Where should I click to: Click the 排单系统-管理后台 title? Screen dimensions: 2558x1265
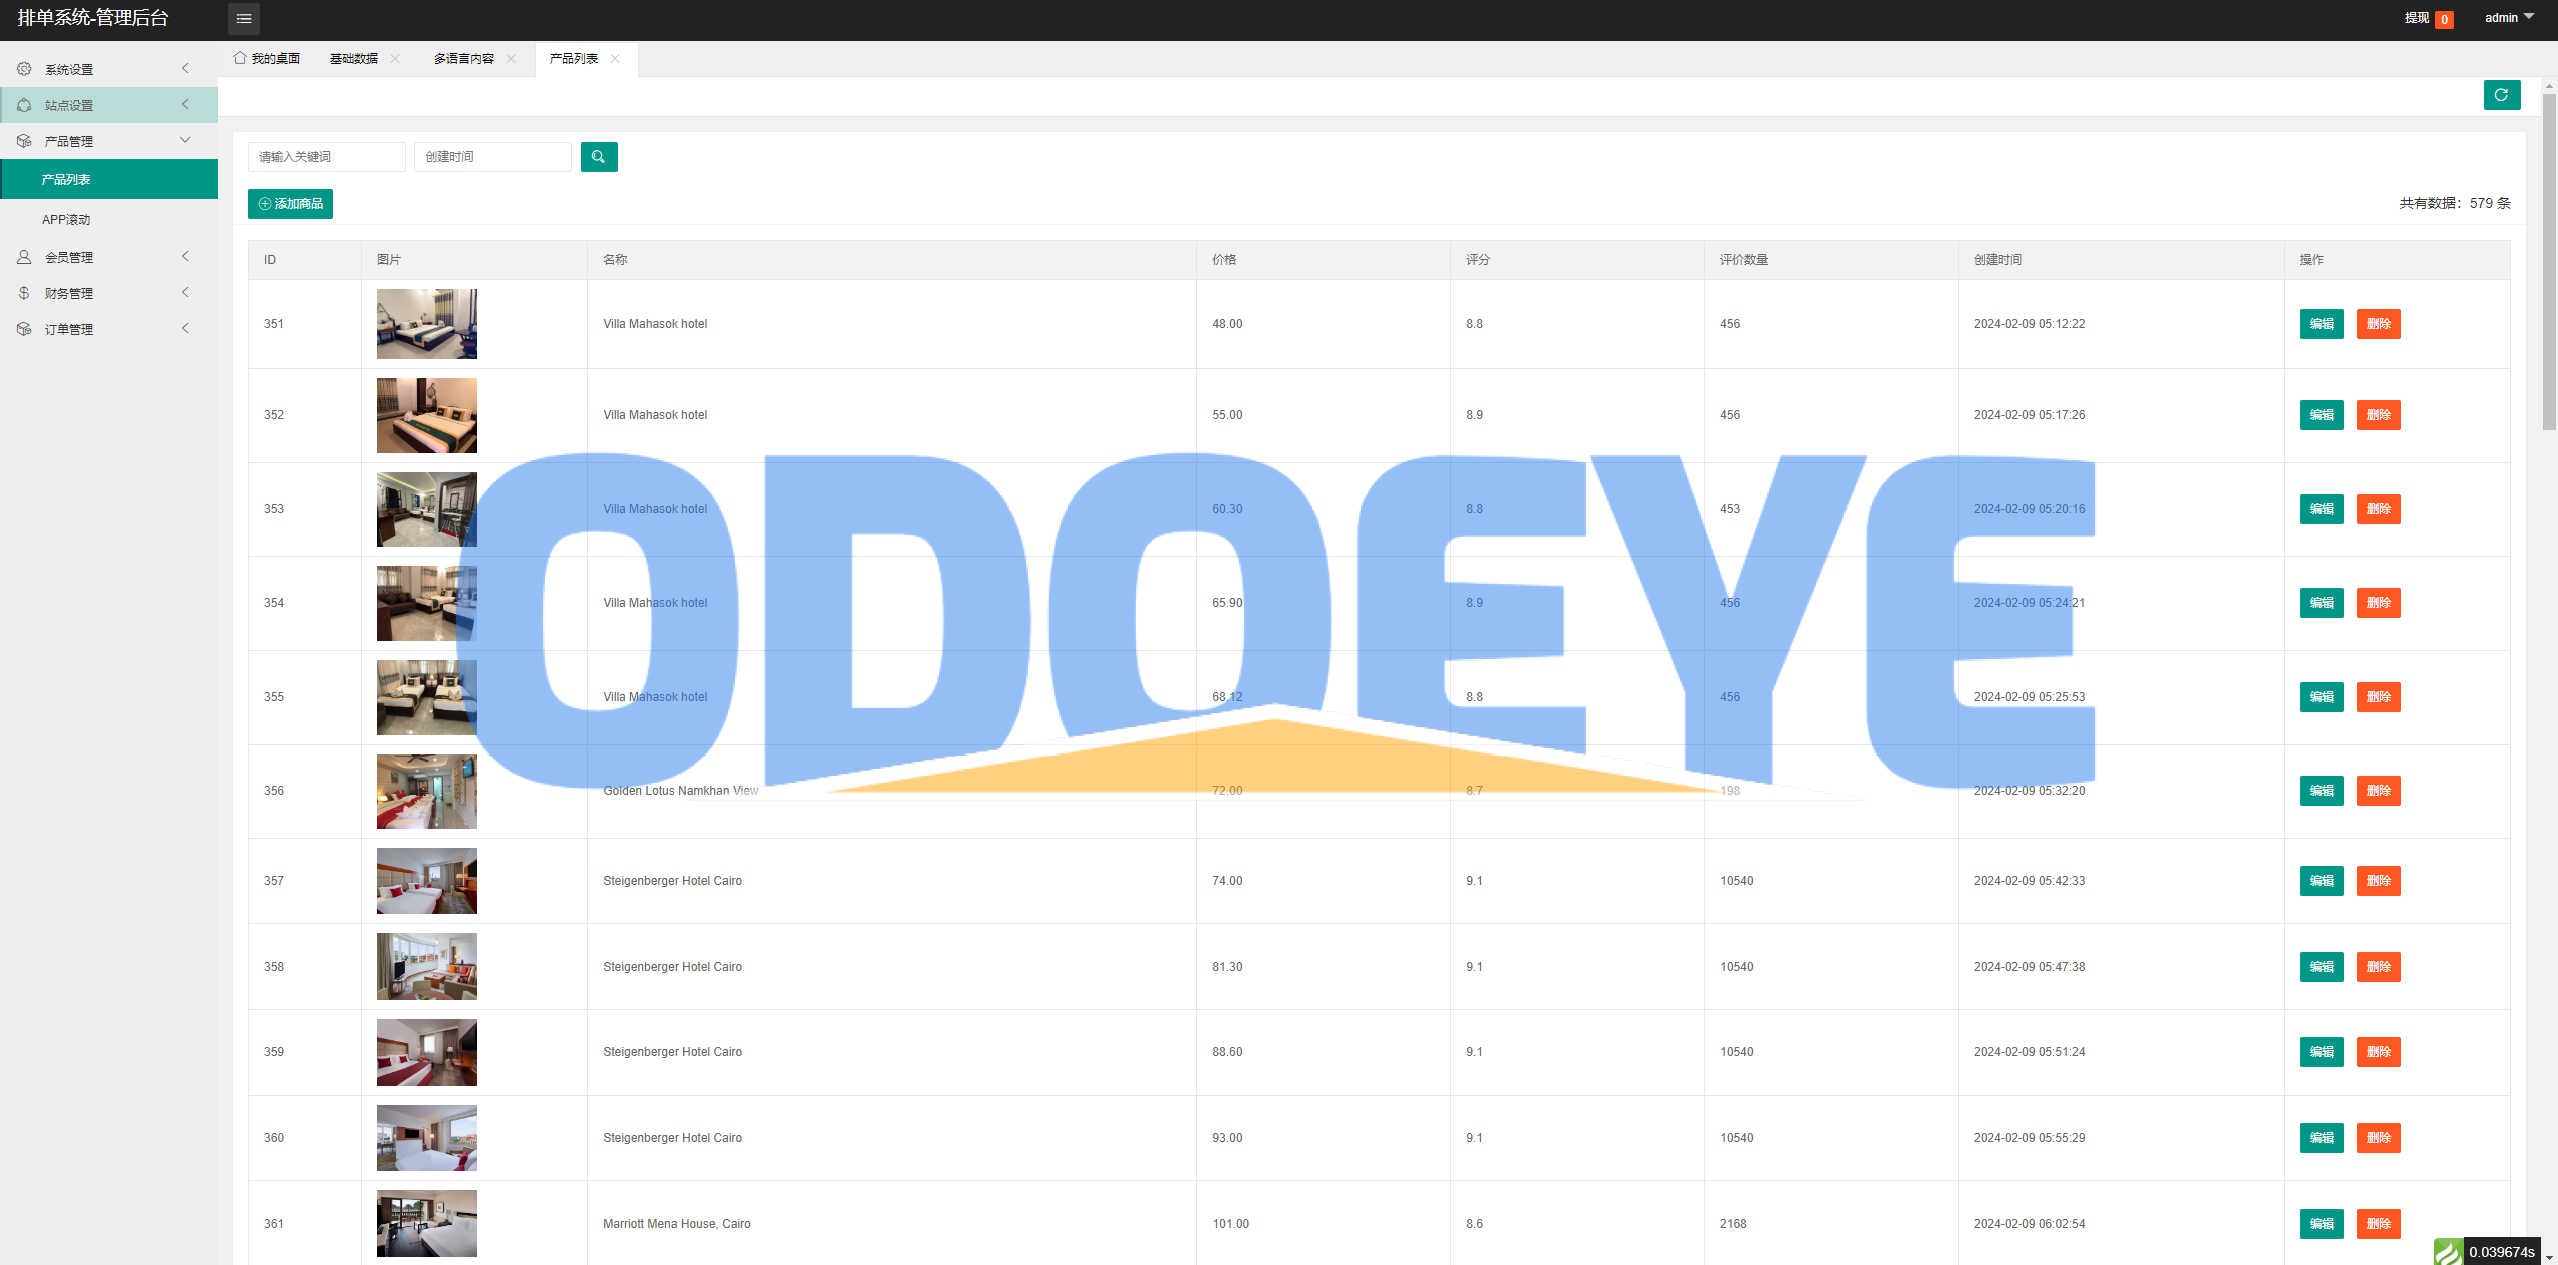(x=93, y=18)
